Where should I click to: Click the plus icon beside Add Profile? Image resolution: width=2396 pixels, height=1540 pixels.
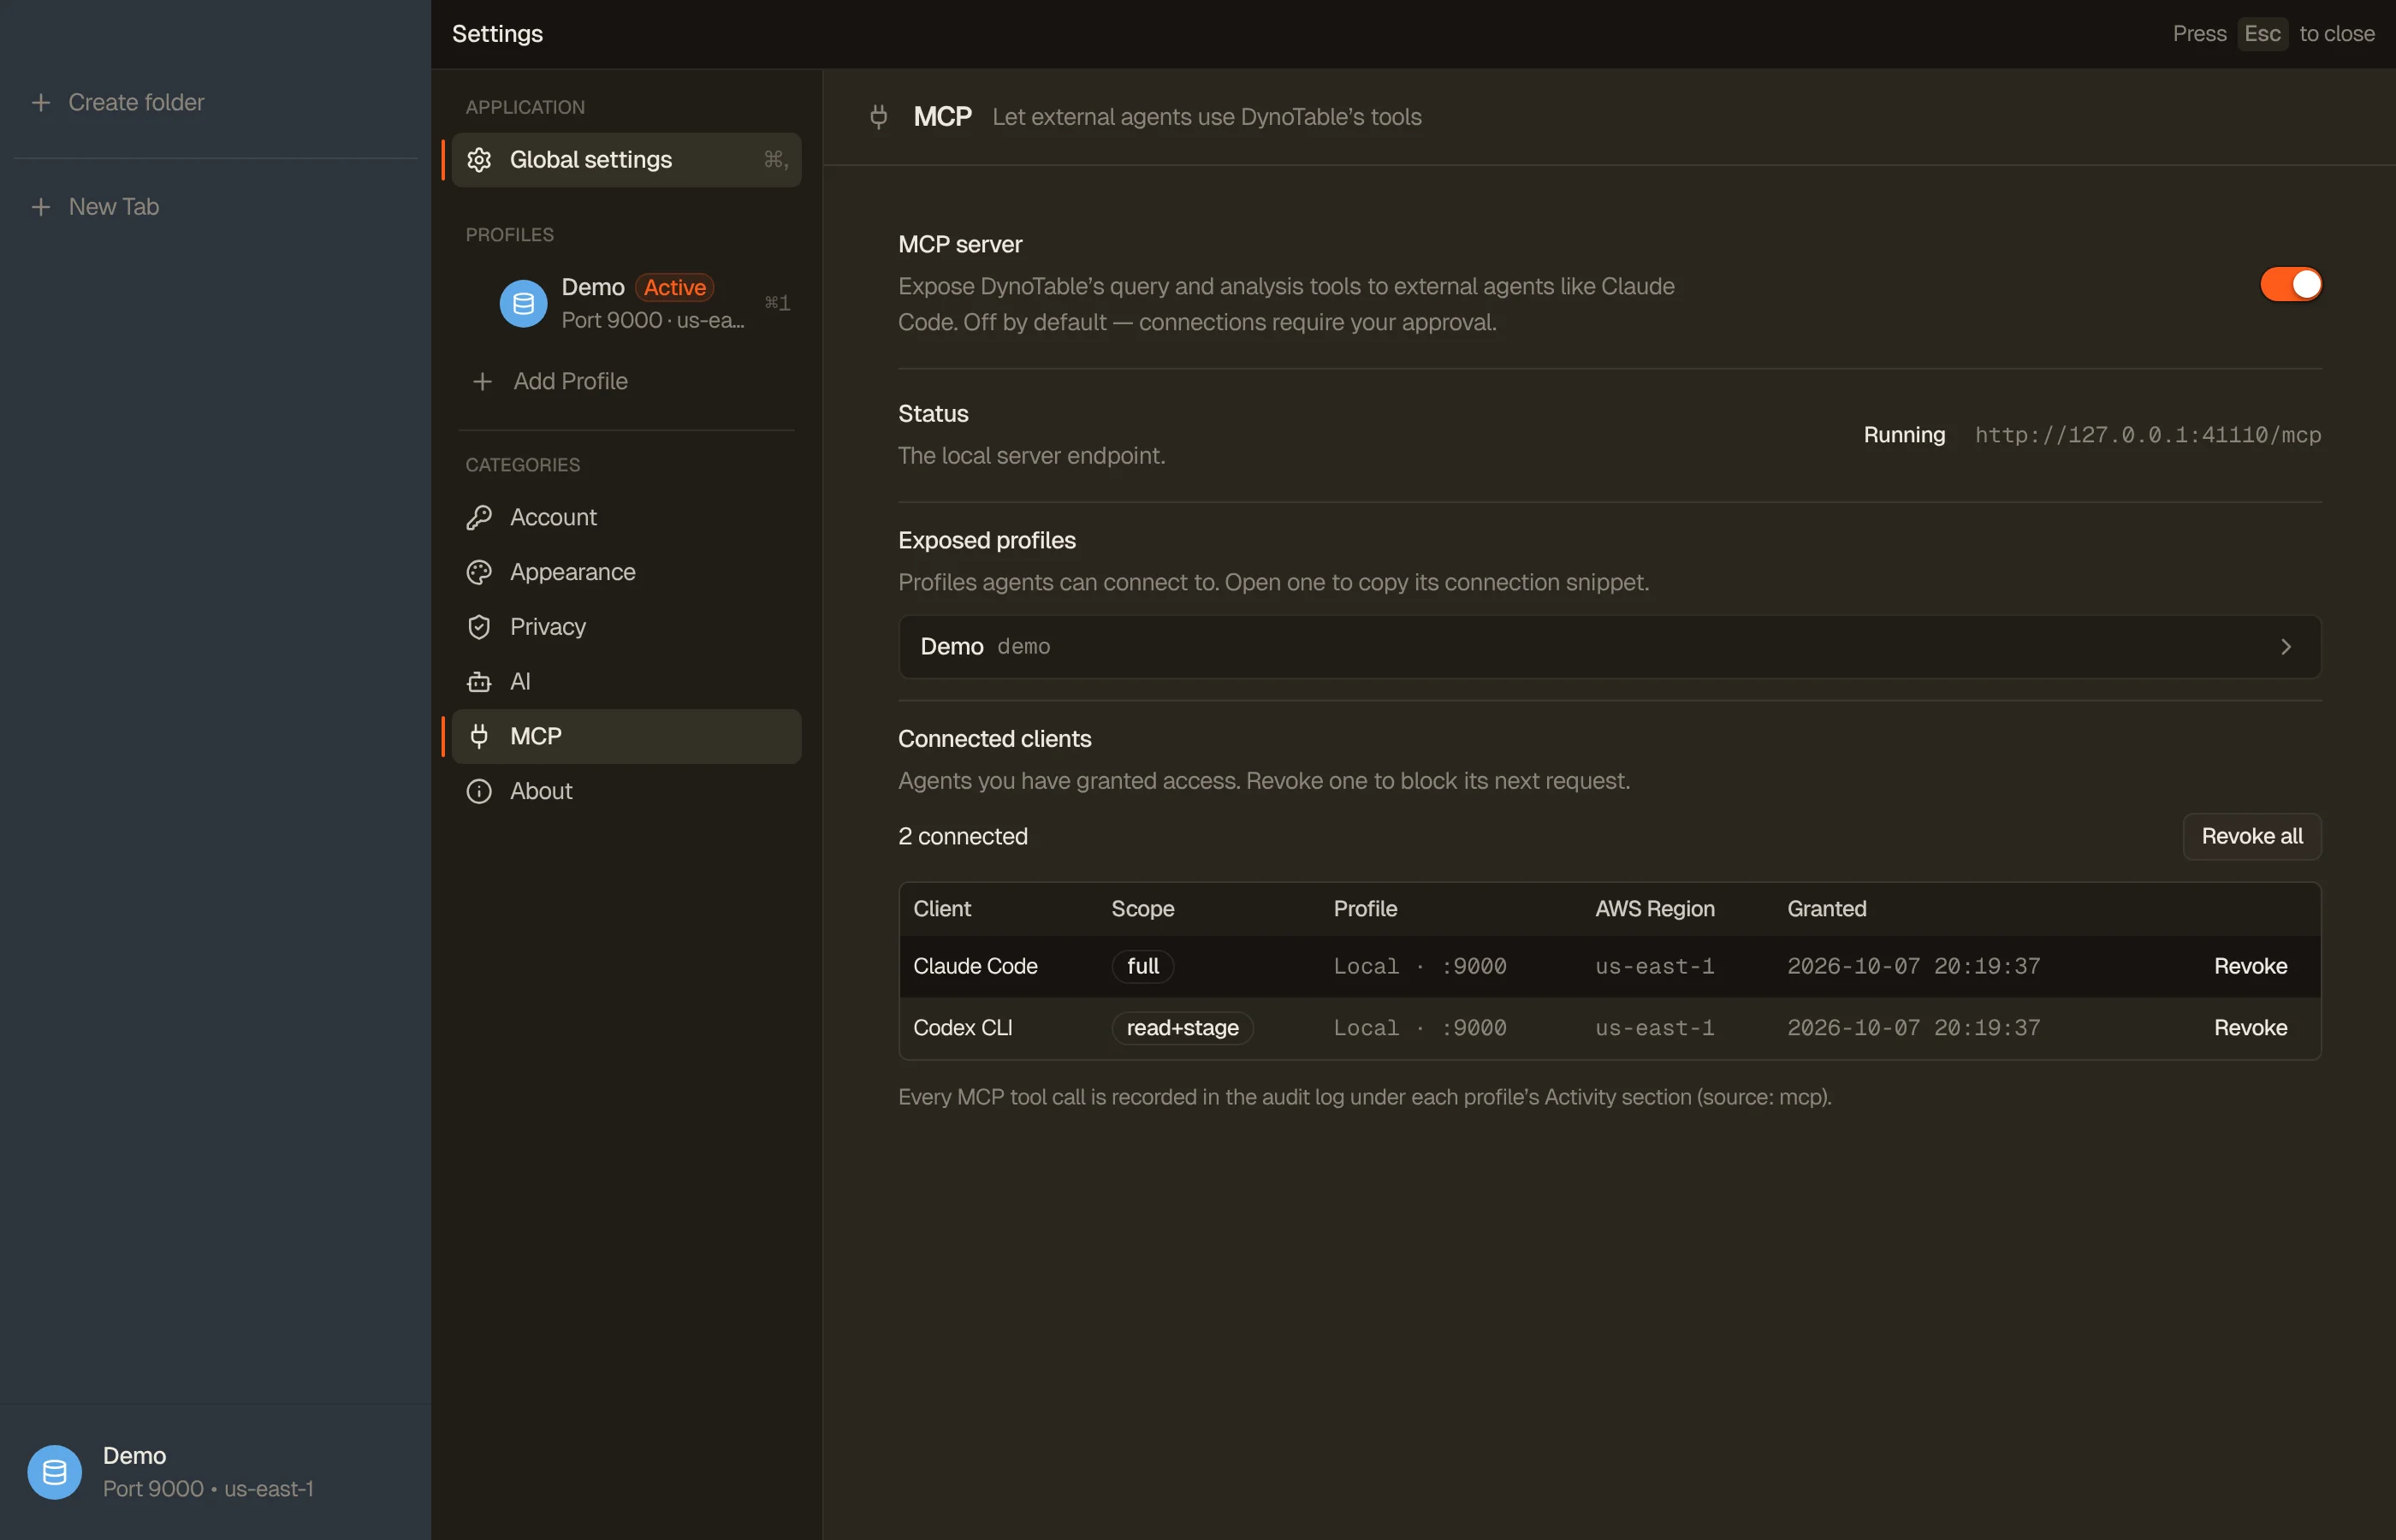(482, 382)
